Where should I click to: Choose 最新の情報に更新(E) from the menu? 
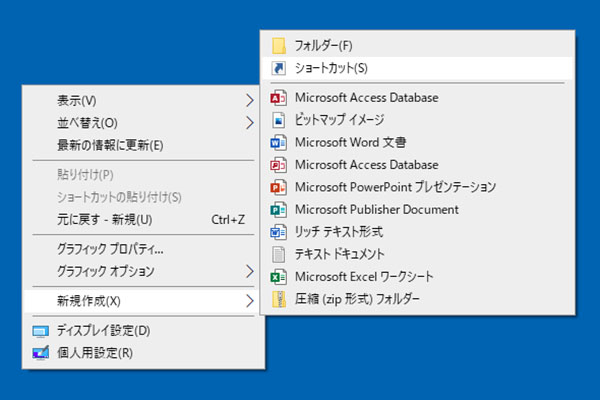[143, 145]
